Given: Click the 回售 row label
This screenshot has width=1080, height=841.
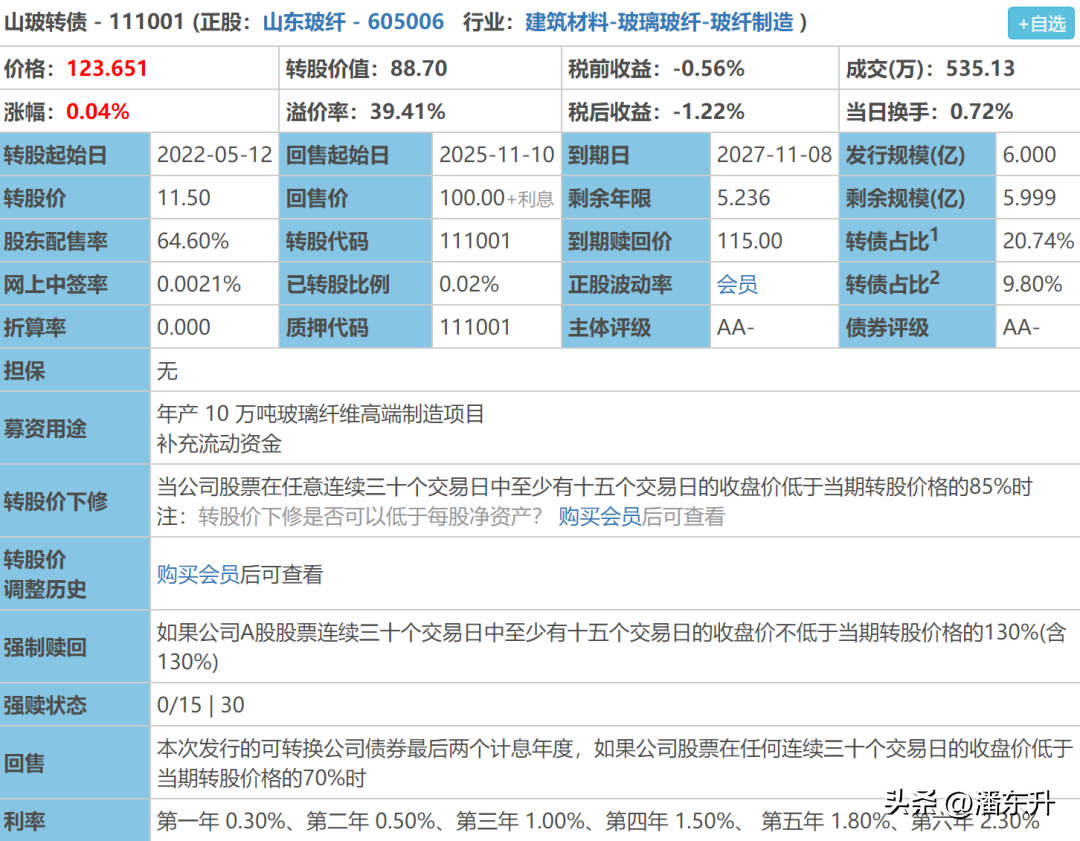Looking at the screenshot, I should coord(75,762).
